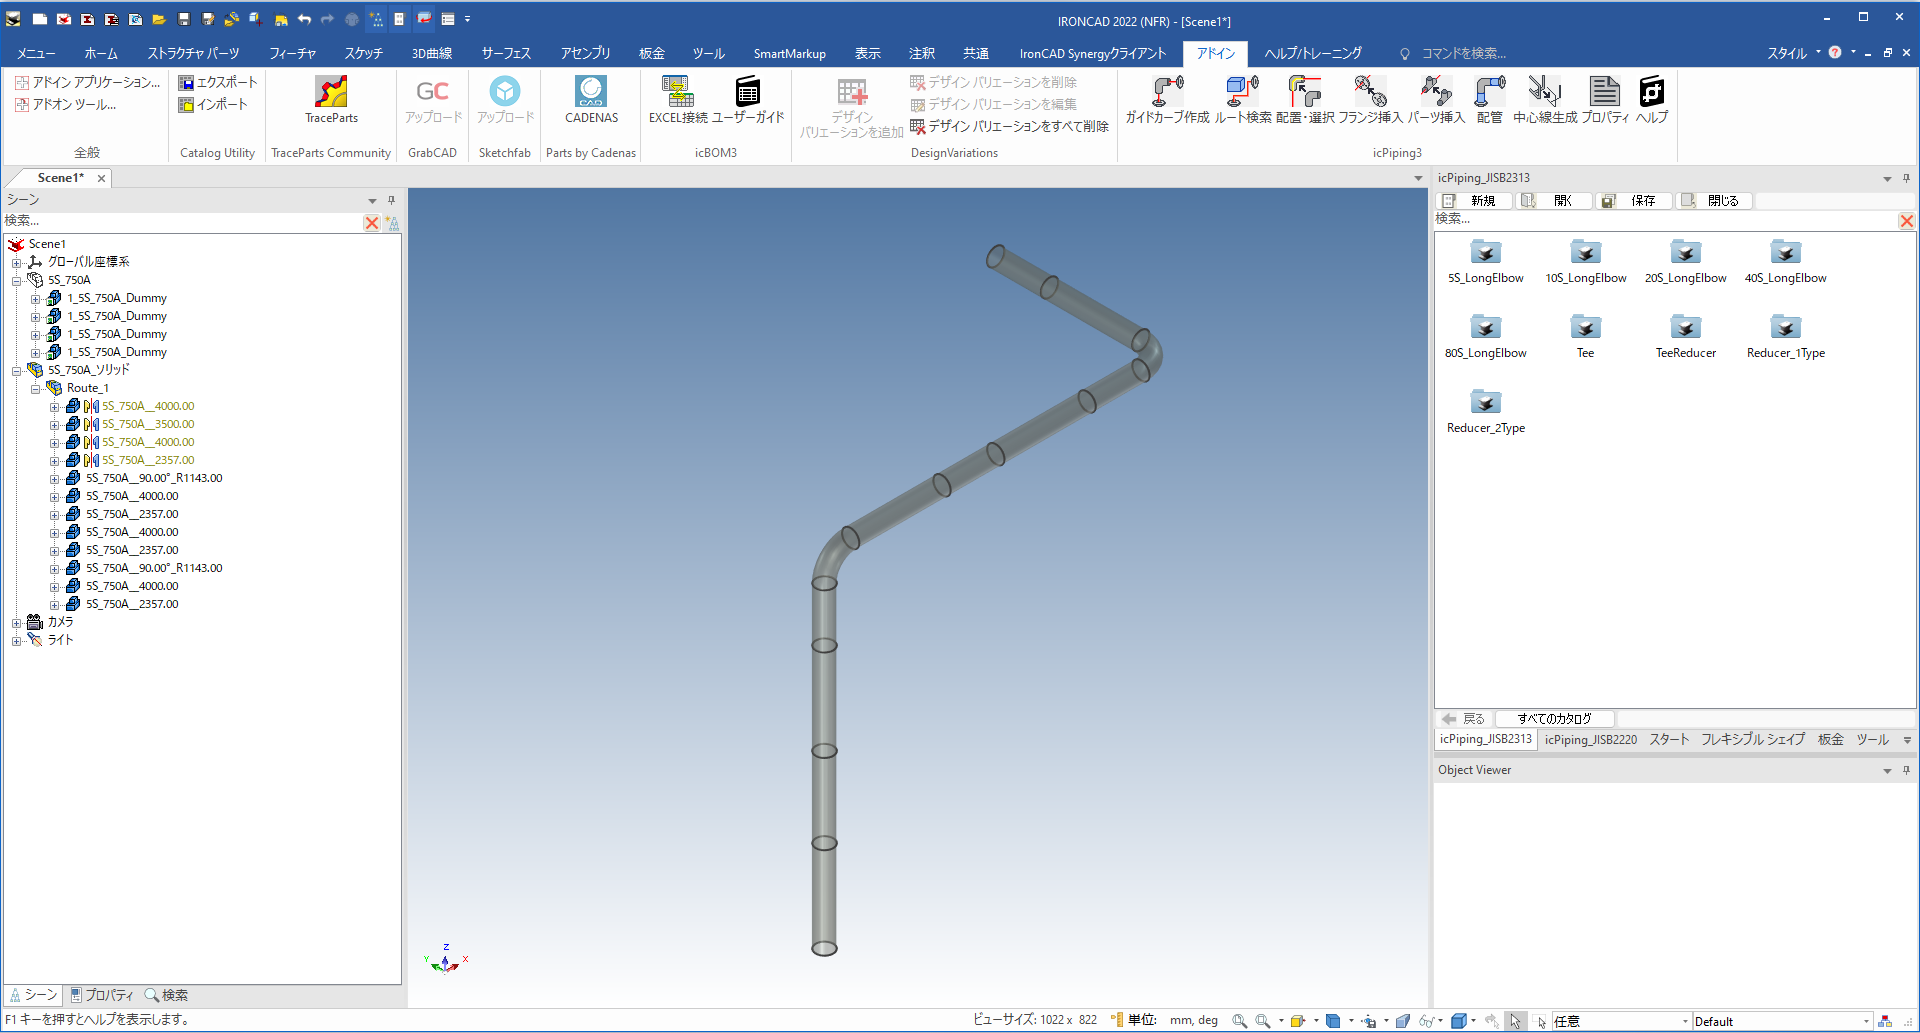
Task: Select the 5S_LongElbow catalog item
Action: (1485, 254)
